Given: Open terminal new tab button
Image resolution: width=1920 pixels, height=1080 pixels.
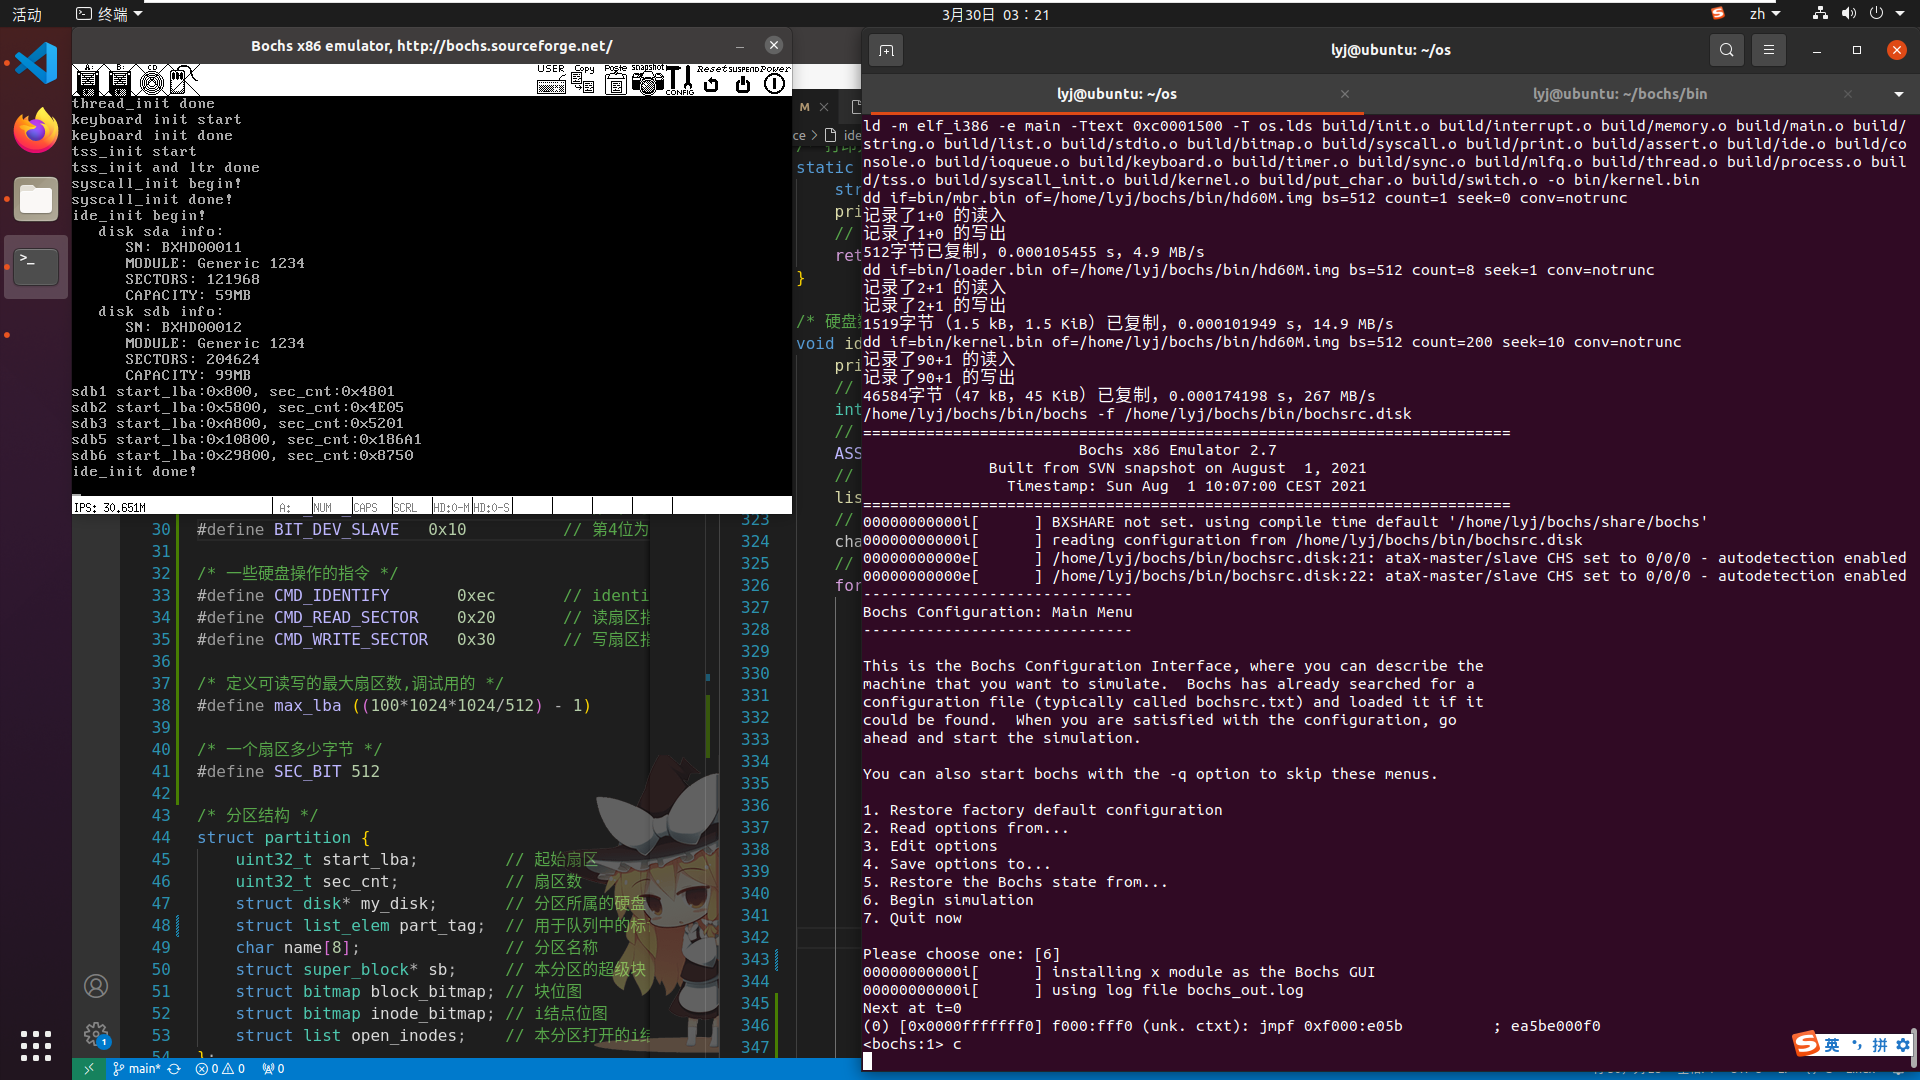Looking at the screenshot, I should (x=886, y=50).
